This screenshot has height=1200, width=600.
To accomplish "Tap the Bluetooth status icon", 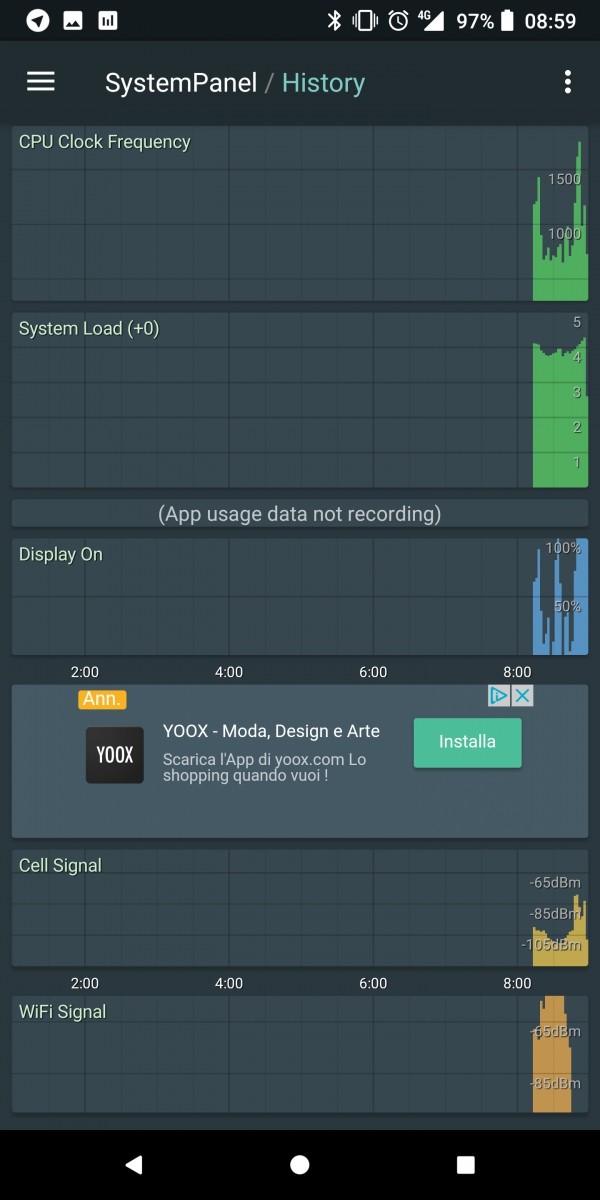I will [x=334, y=20].
